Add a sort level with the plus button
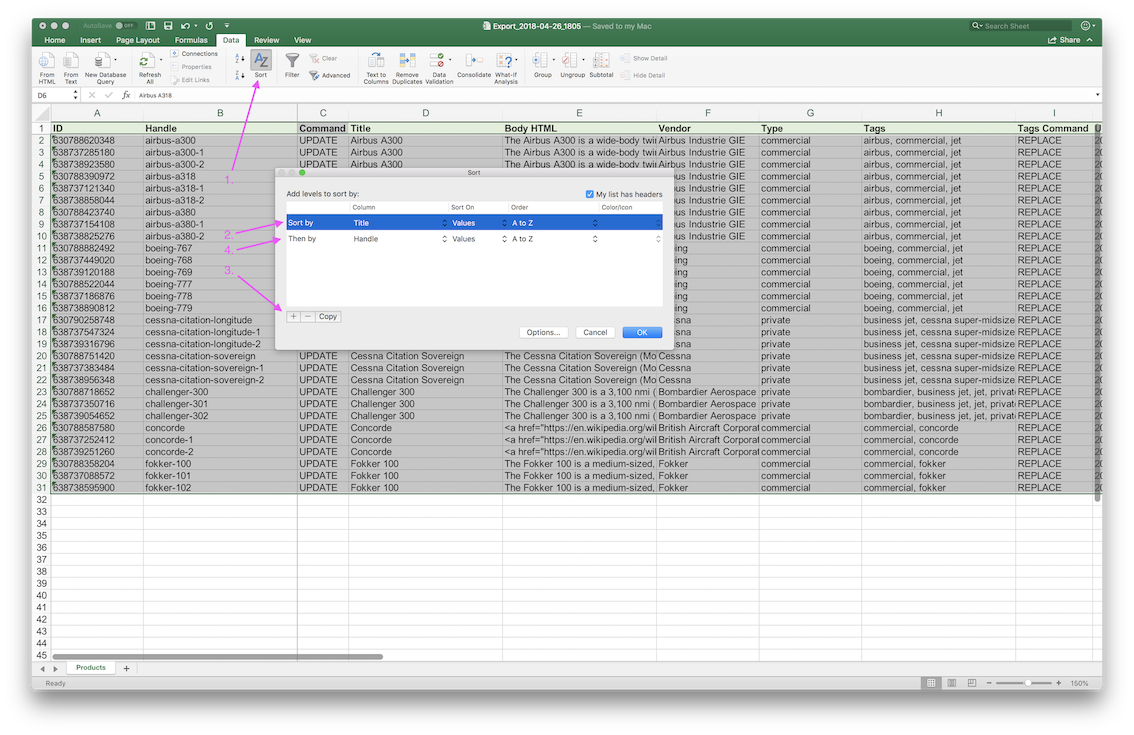Viewport: 1134px width, 735px height. click(294, 316)
